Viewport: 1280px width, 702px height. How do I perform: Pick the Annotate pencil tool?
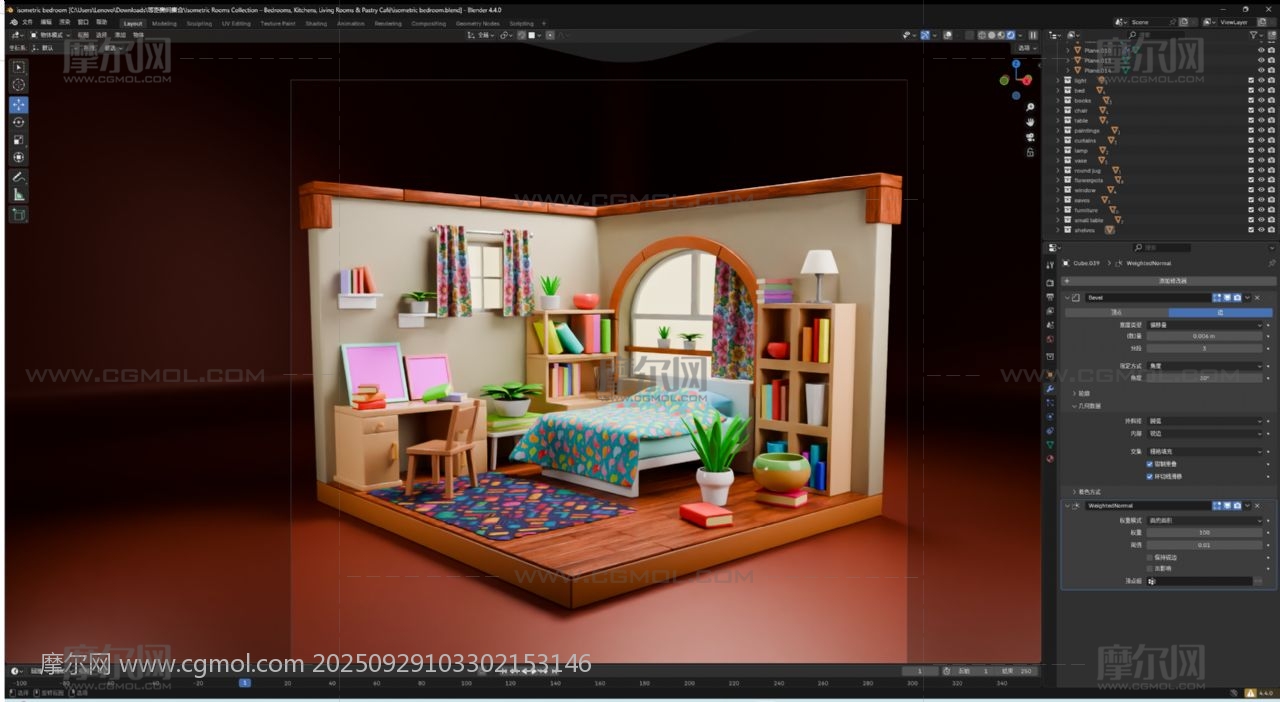(19, 177)
